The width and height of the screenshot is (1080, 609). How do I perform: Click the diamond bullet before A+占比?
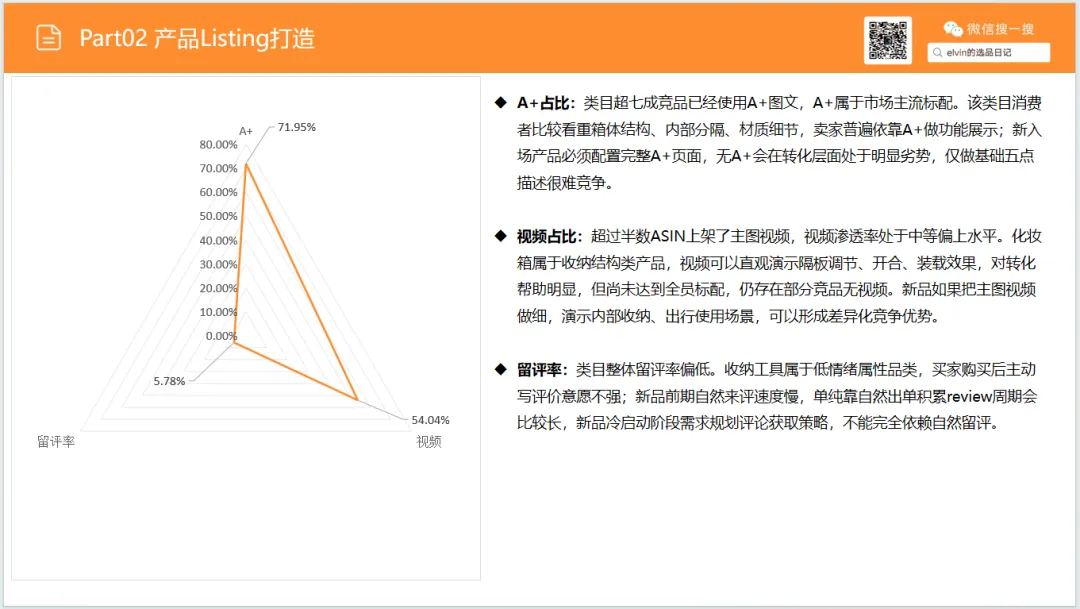[x=501, y=103]
